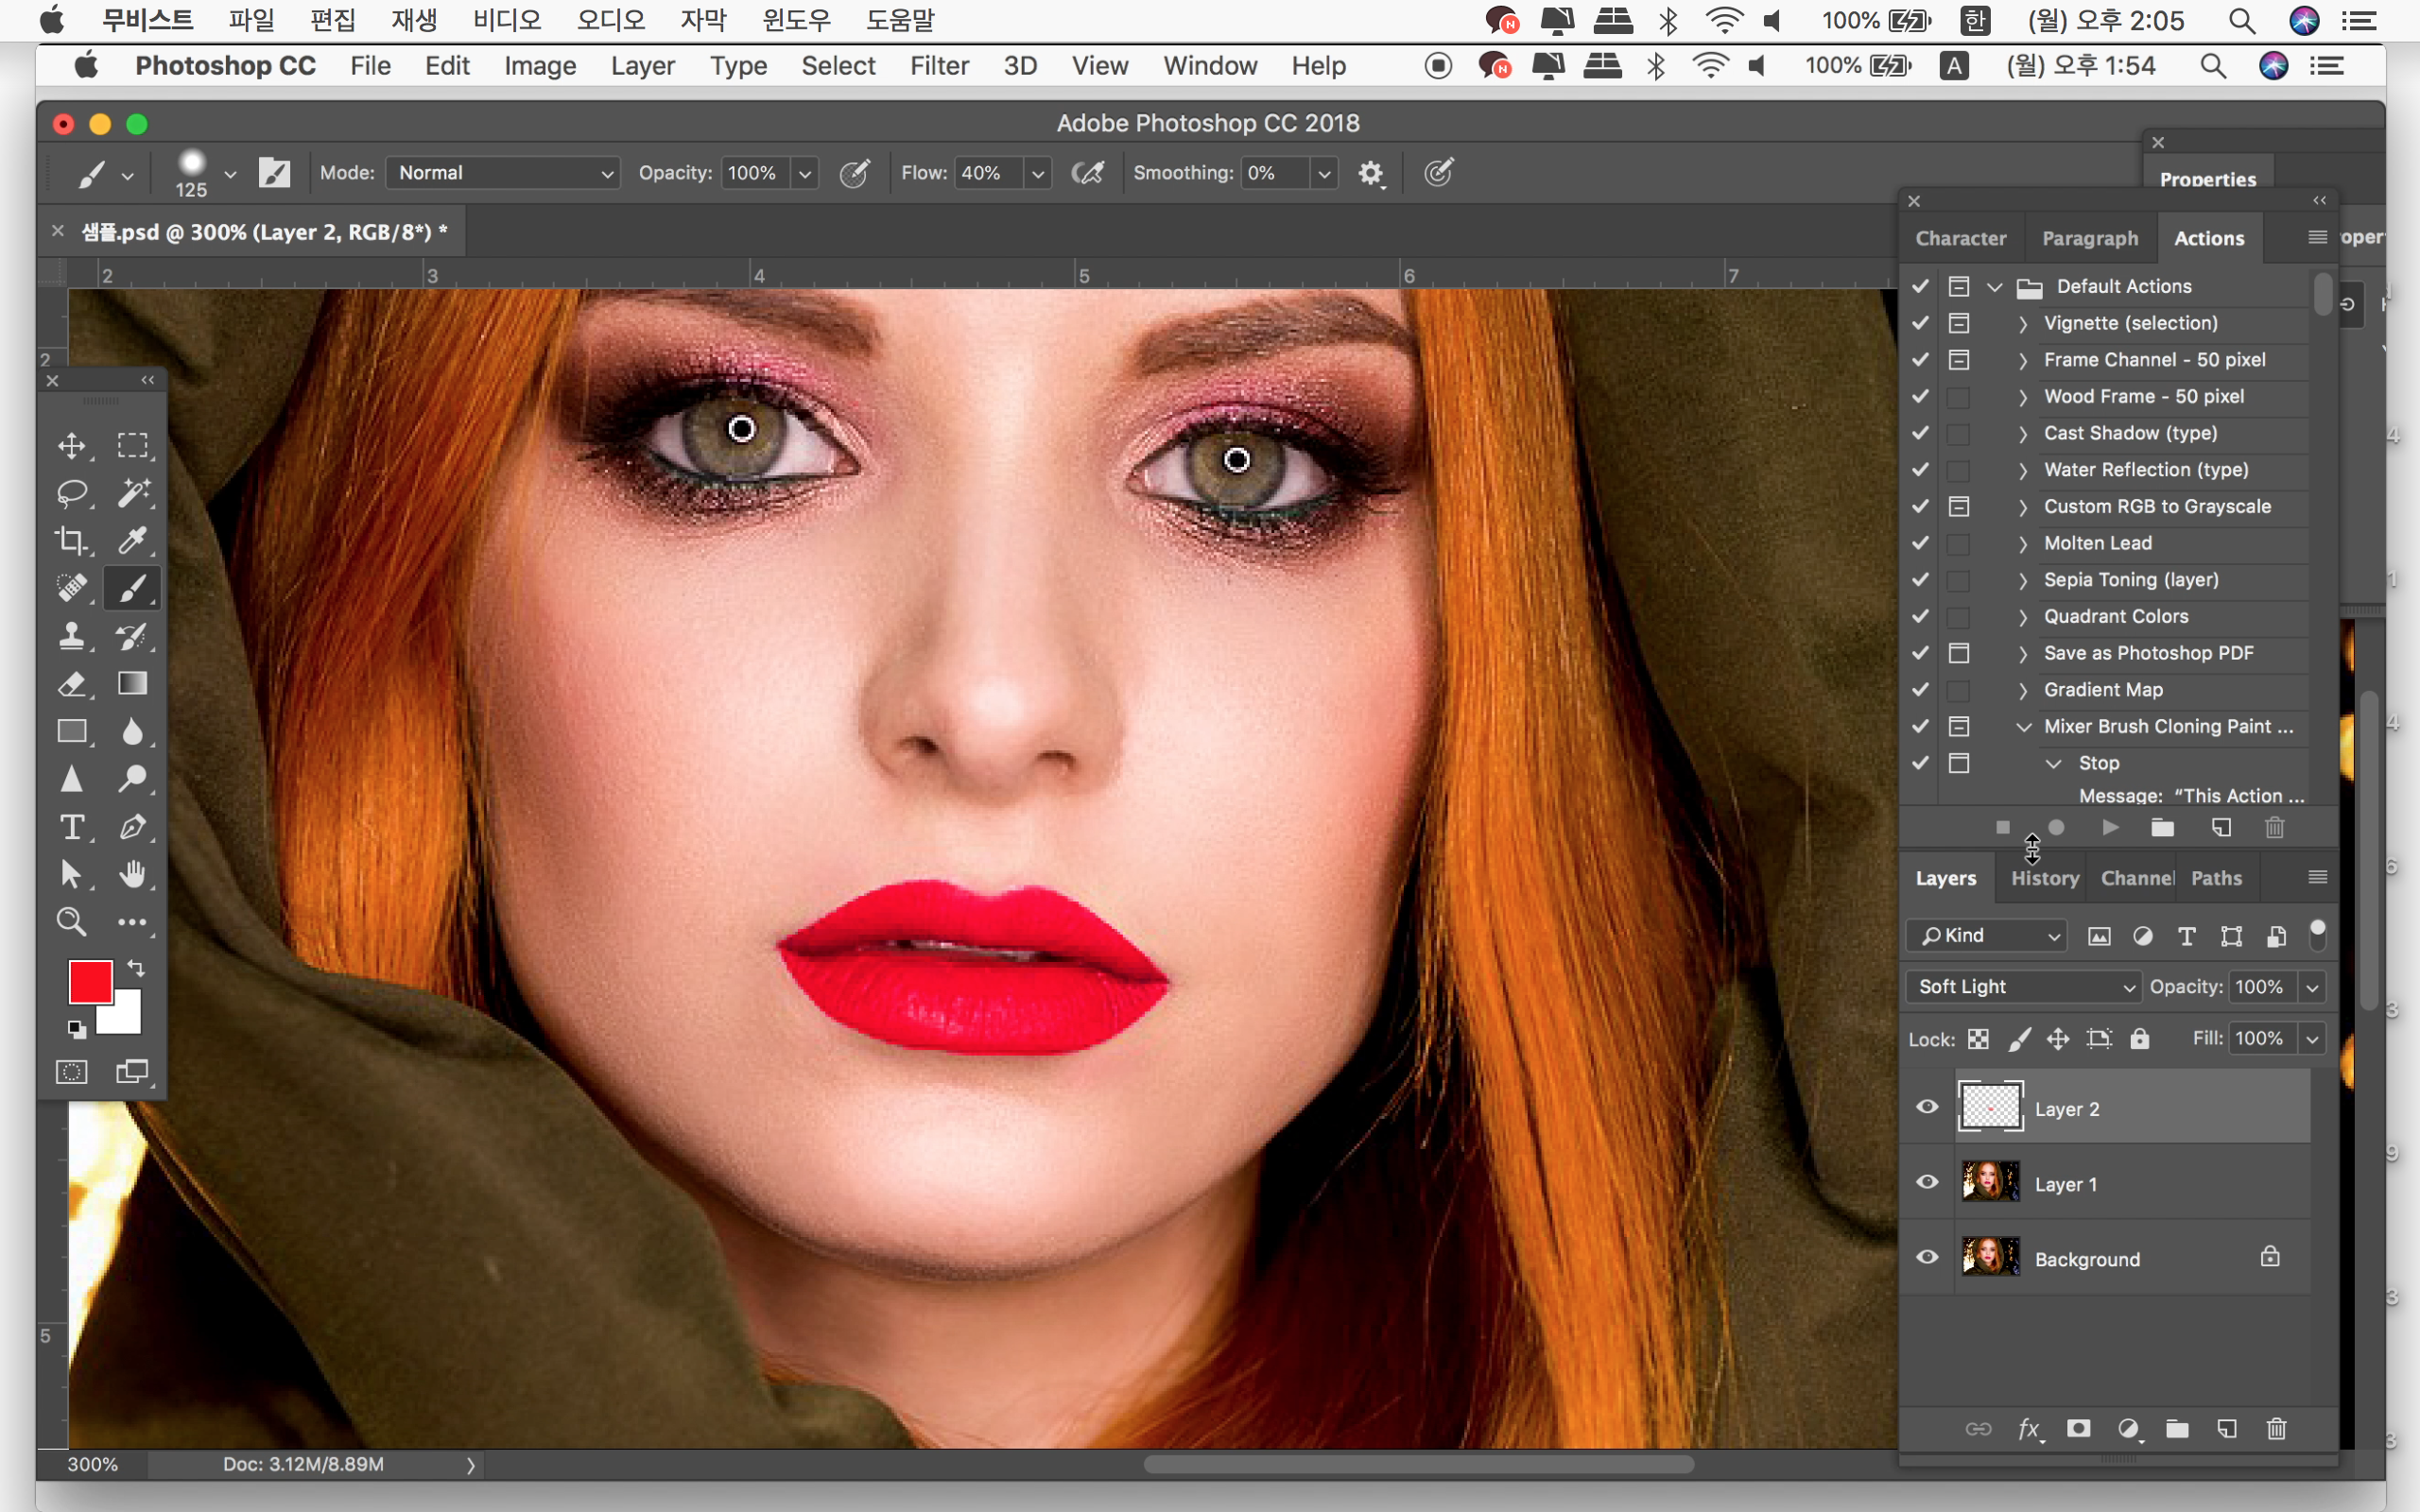Screen dimensions: 2420x1512
Task: Select the Magic Wand tool
Action: tap(133, 493)
